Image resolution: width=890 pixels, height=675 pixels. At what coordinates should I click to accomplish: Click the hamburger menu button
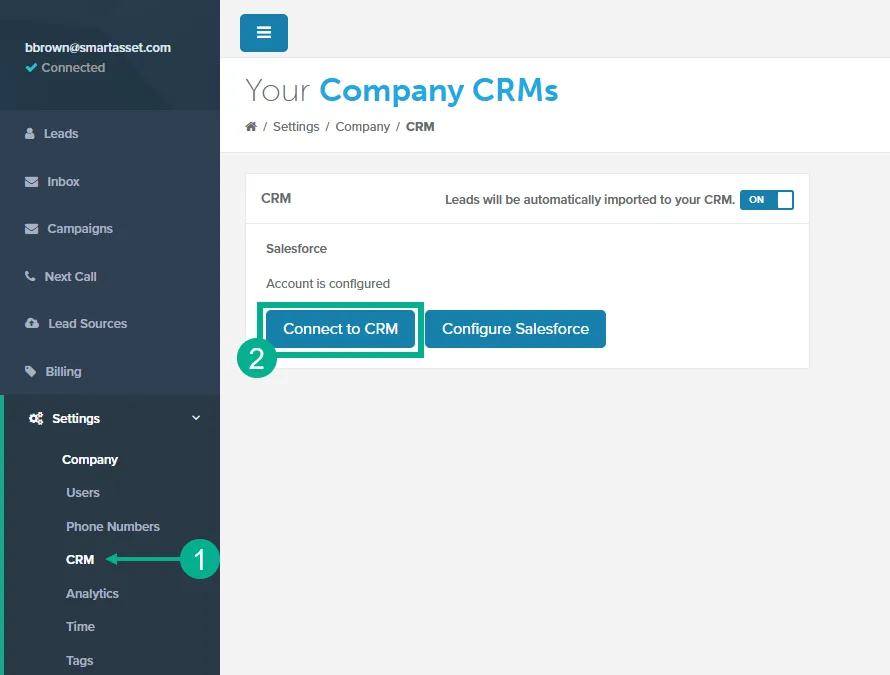(x=263, y=33)
